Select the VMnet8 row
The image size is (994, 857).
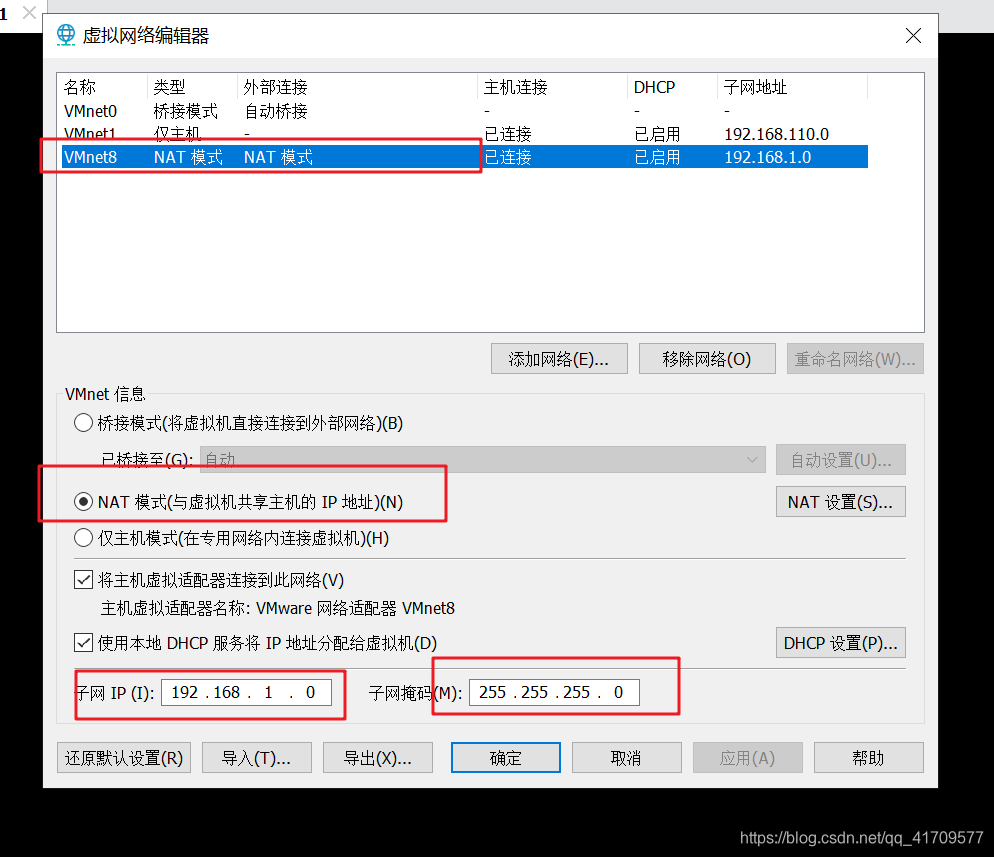(465, 157)
